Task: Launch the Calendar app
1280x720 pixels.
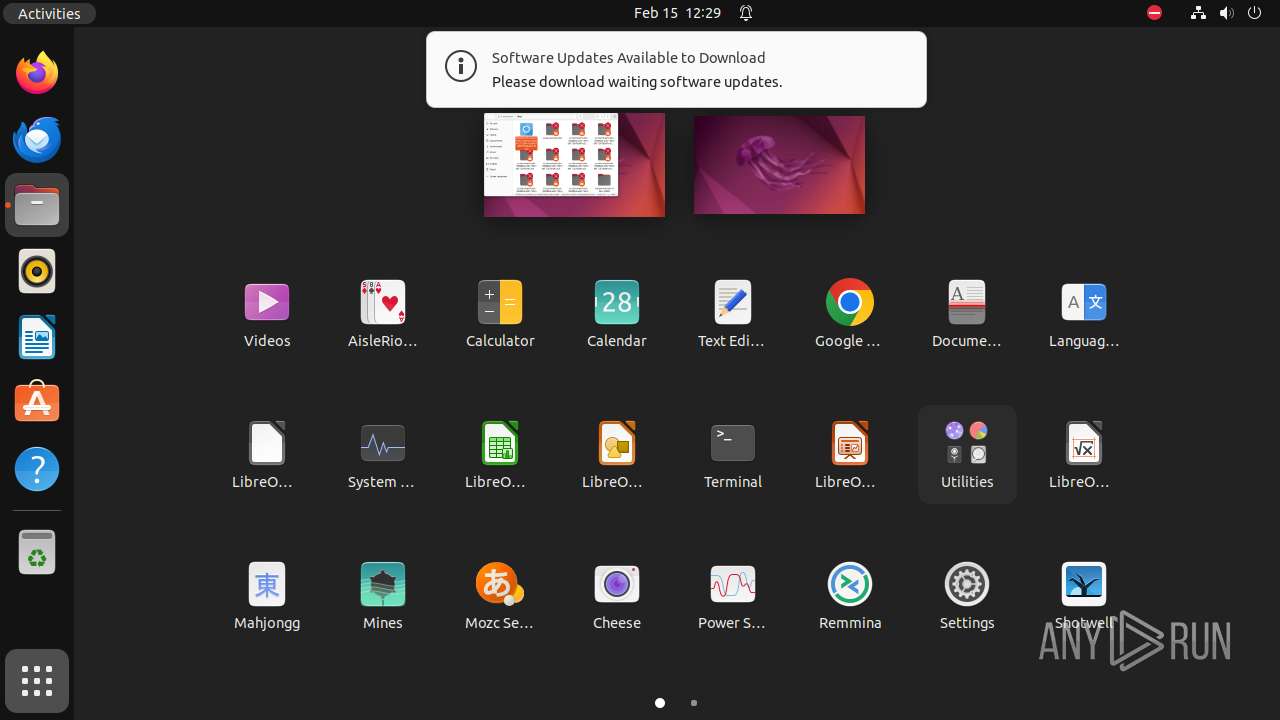Action: point(617,314)
